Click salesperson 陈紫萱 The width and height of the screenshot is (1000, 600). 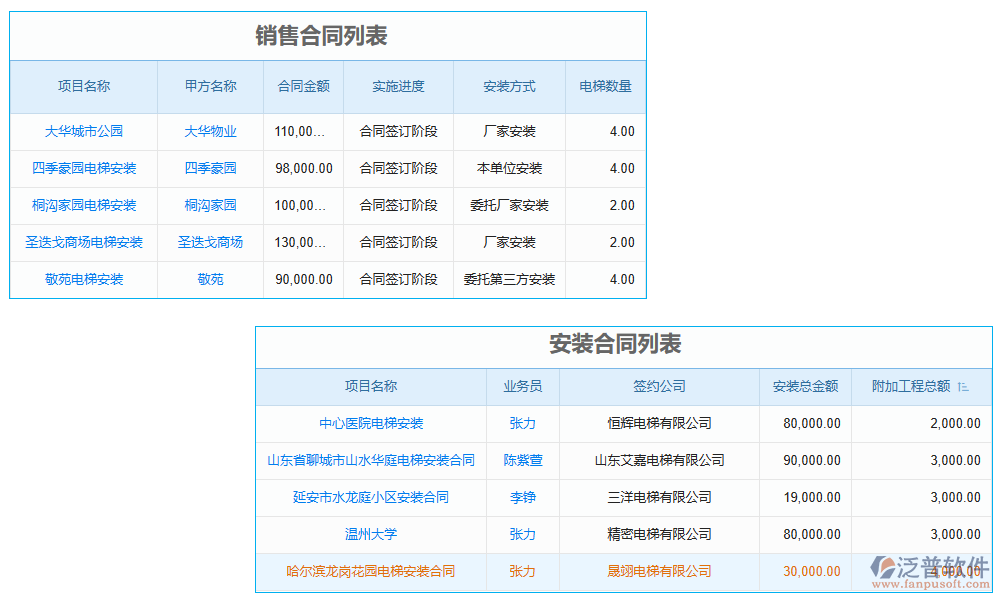[x=522, y=460]
